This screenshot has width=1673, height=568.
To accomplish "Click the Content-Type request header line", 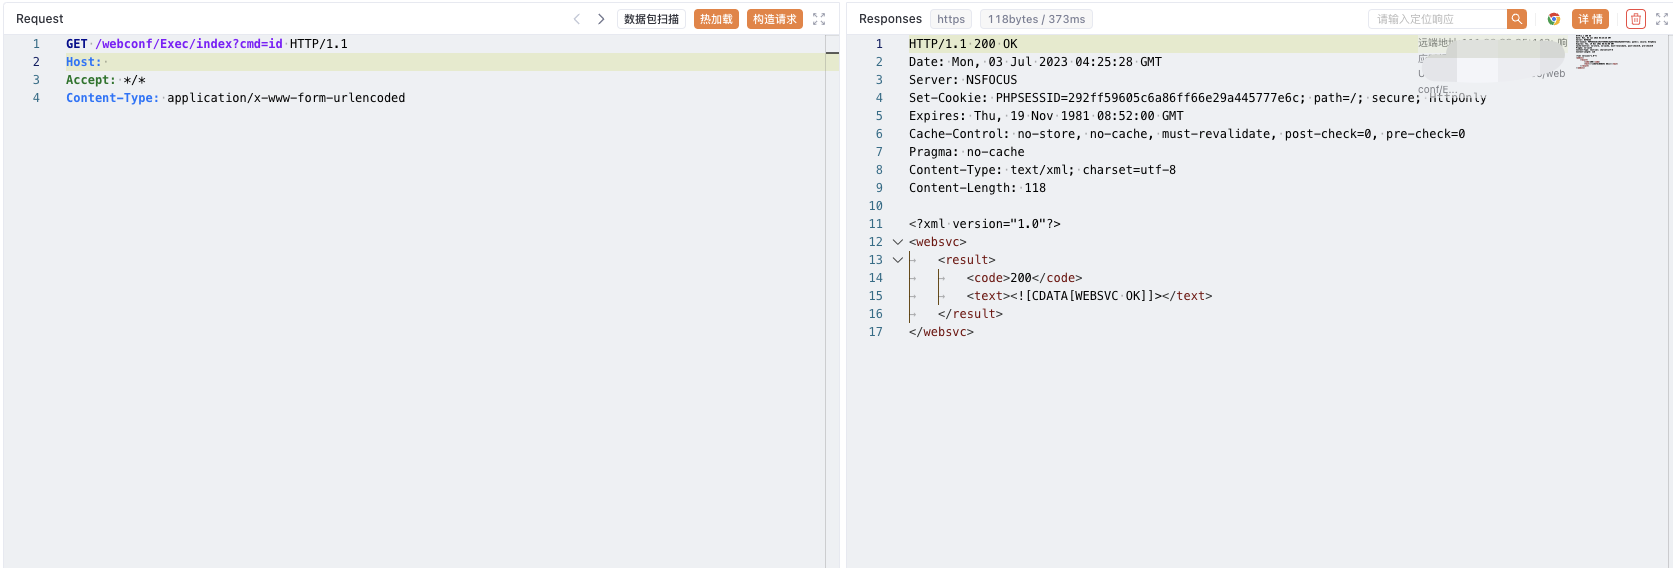I will [x=236, y=98].
